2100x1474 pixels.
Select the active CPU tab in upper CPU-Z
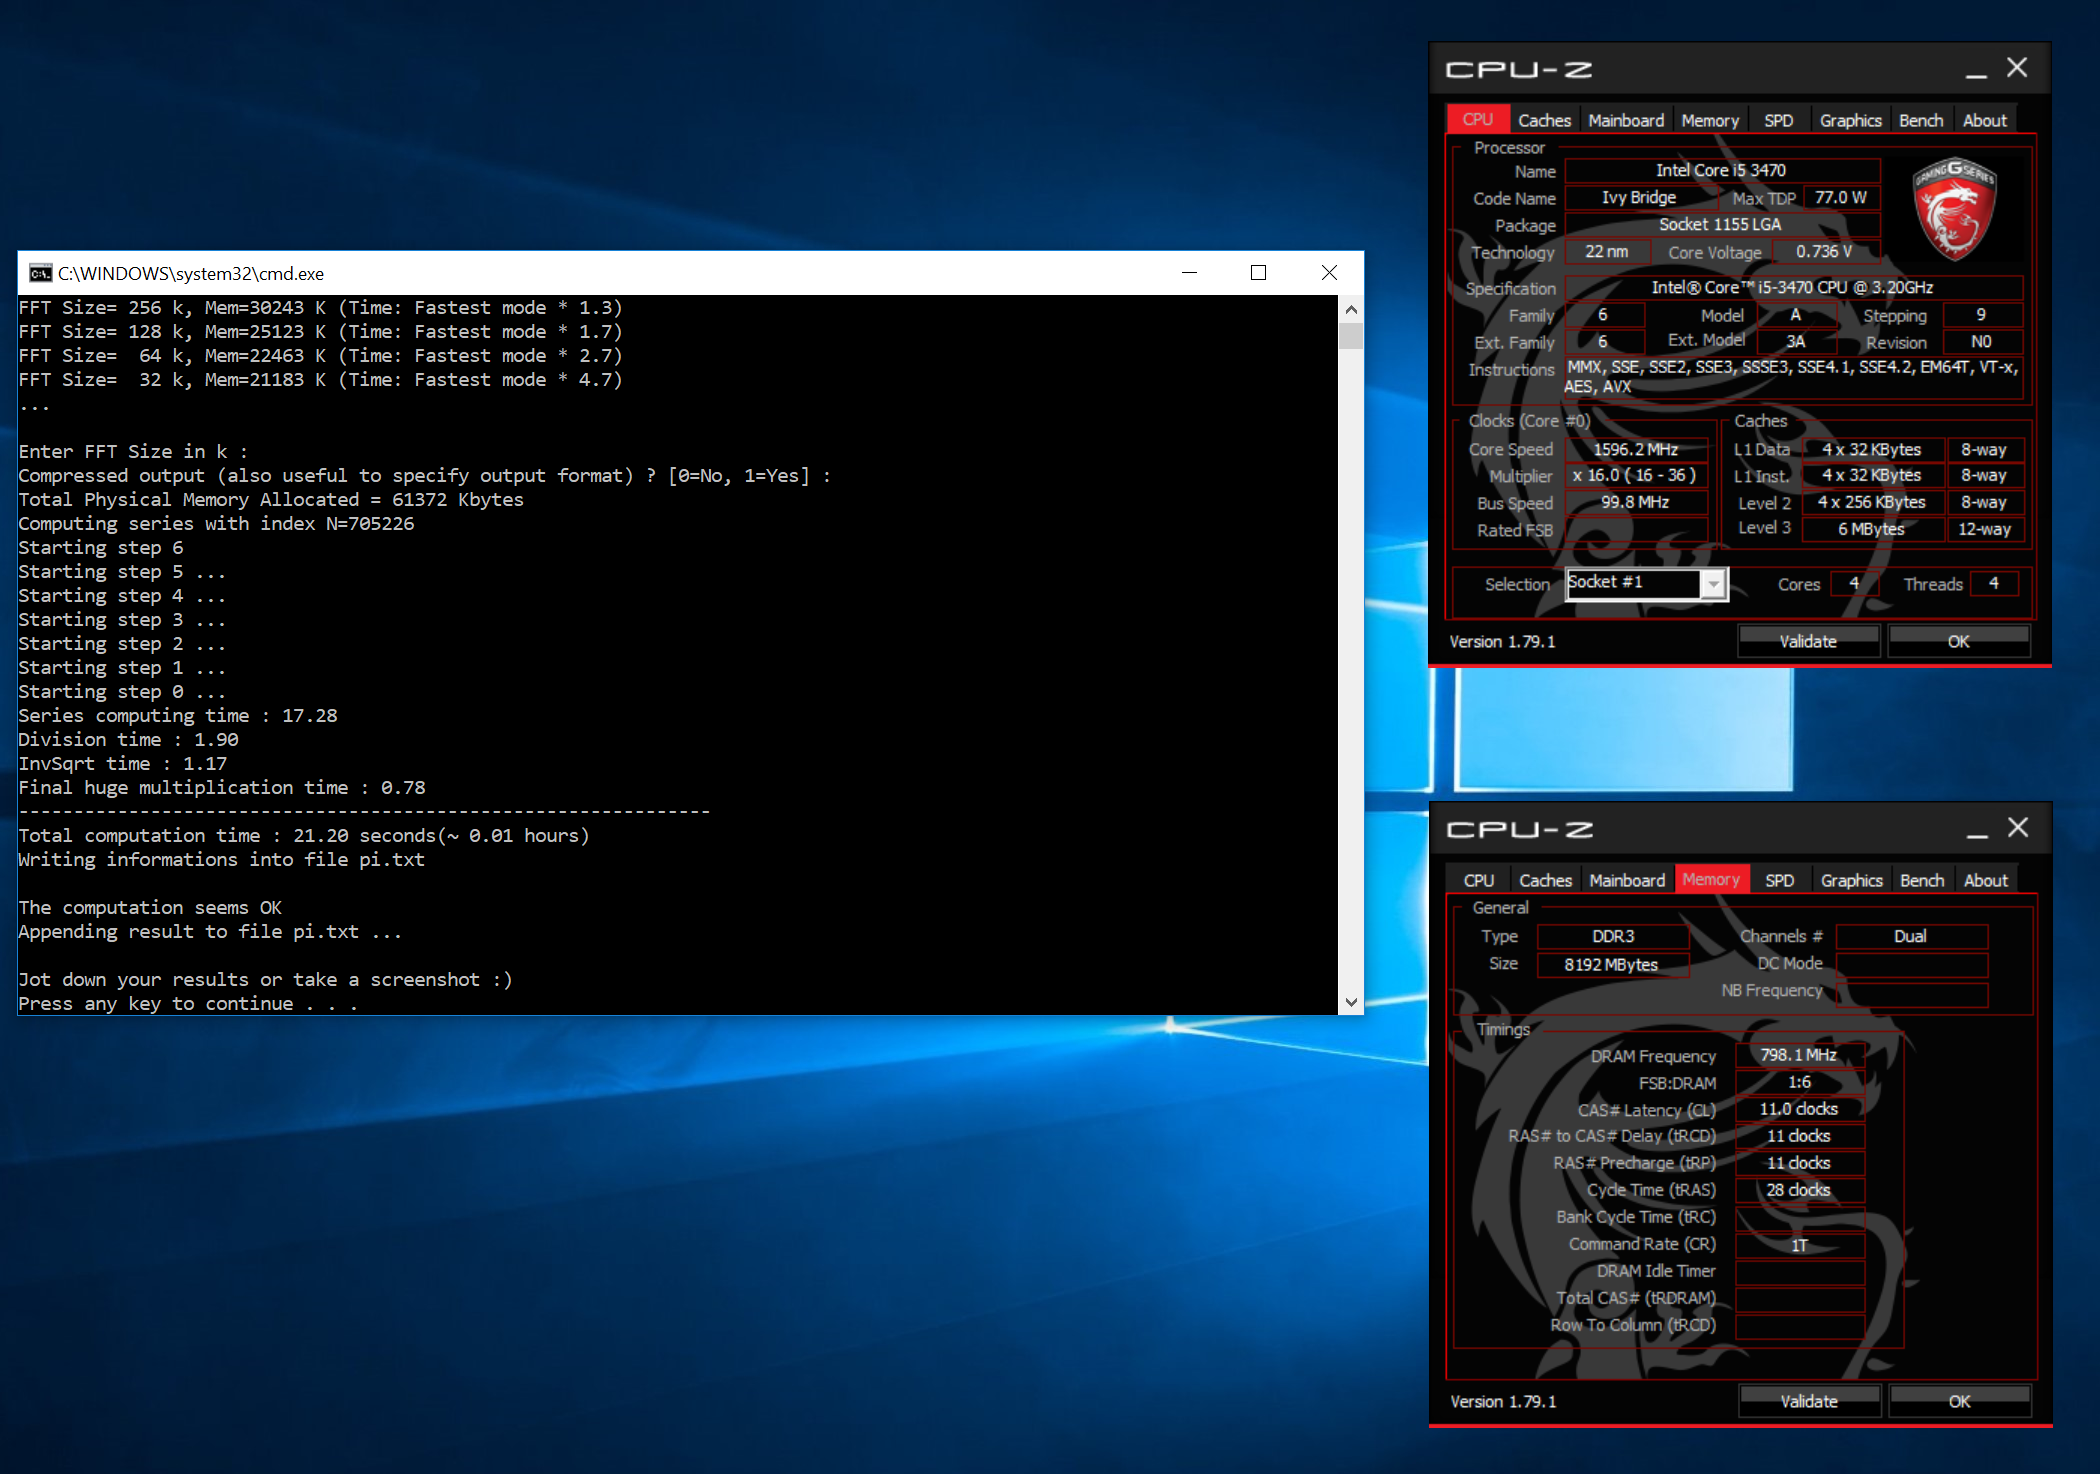coord(1478,119)
